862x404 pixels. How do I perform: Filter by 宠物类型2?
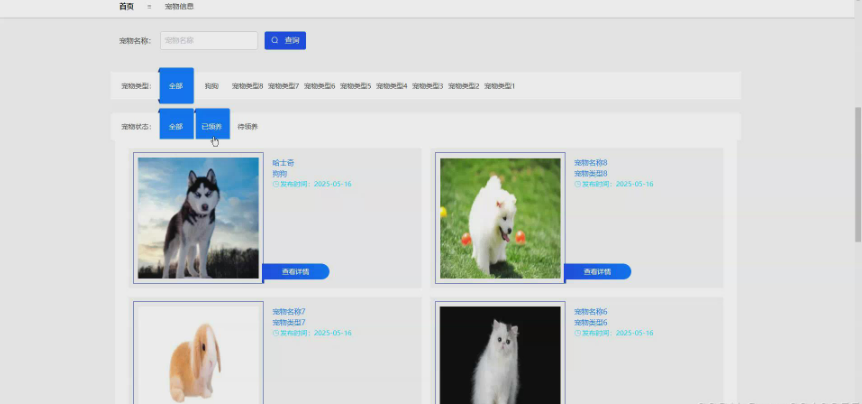[x=463, y=86]
